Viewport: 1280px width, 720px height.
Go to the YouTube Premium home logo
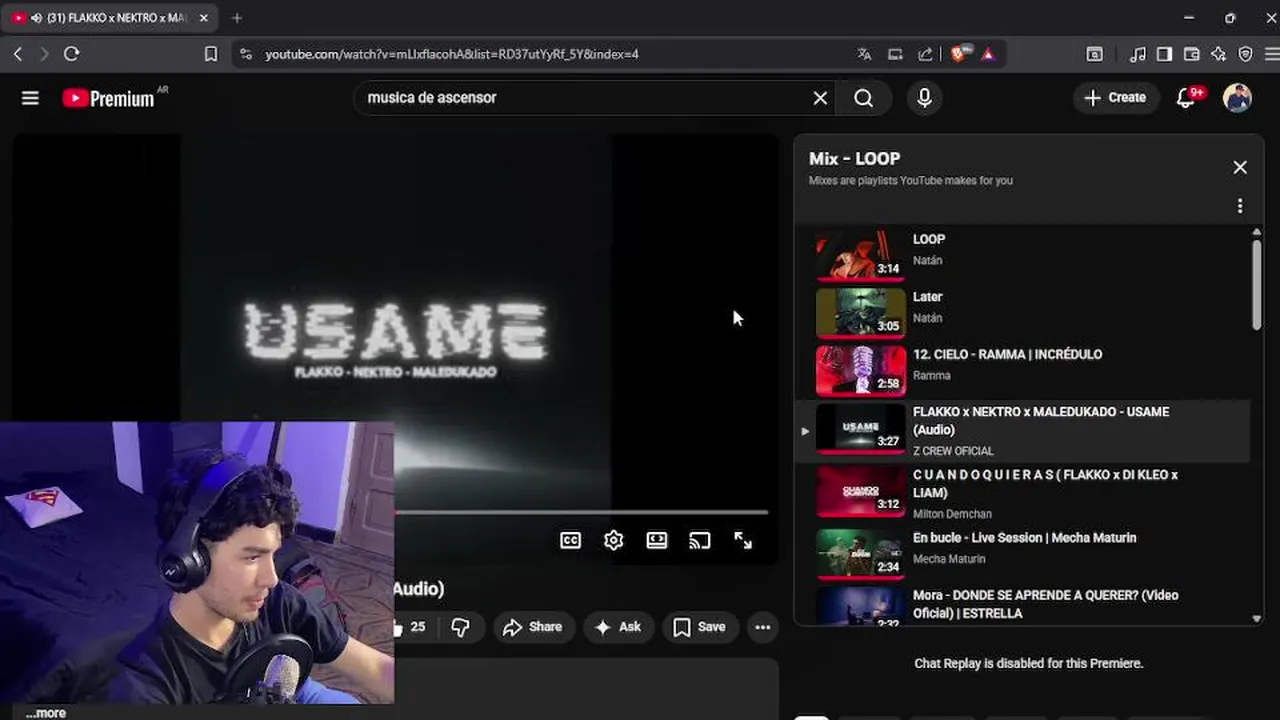(108, 98)
